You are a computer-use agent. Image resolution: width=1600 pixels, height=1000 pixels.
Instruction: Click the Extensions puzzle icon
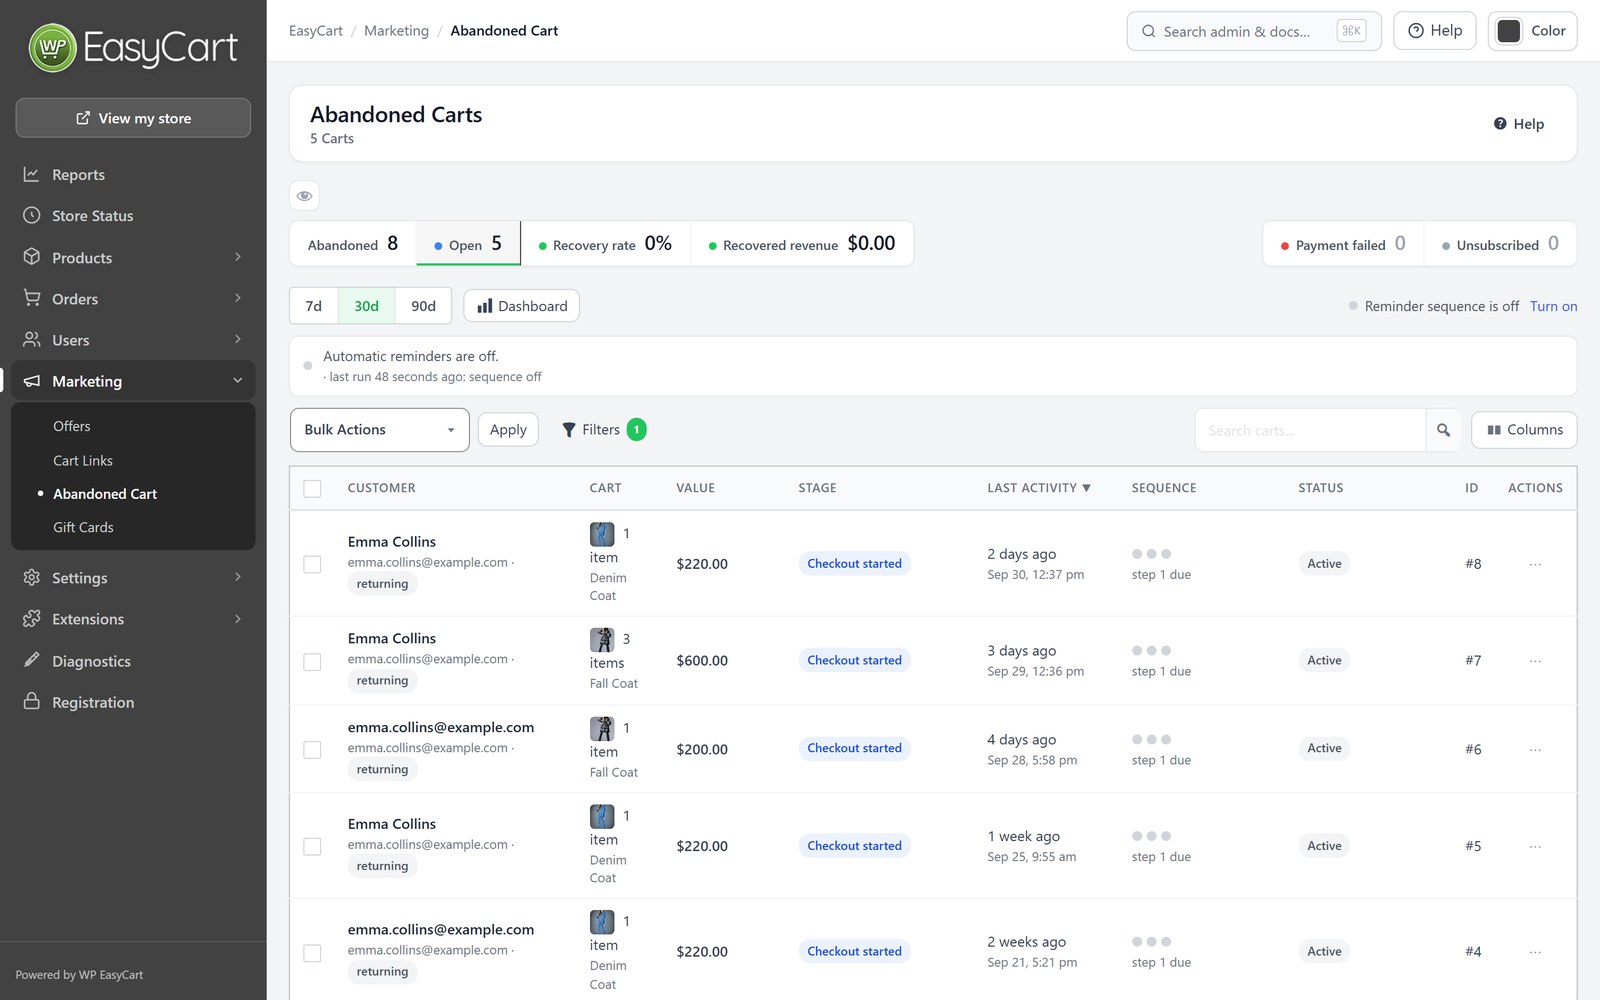(x=32, y=619)
